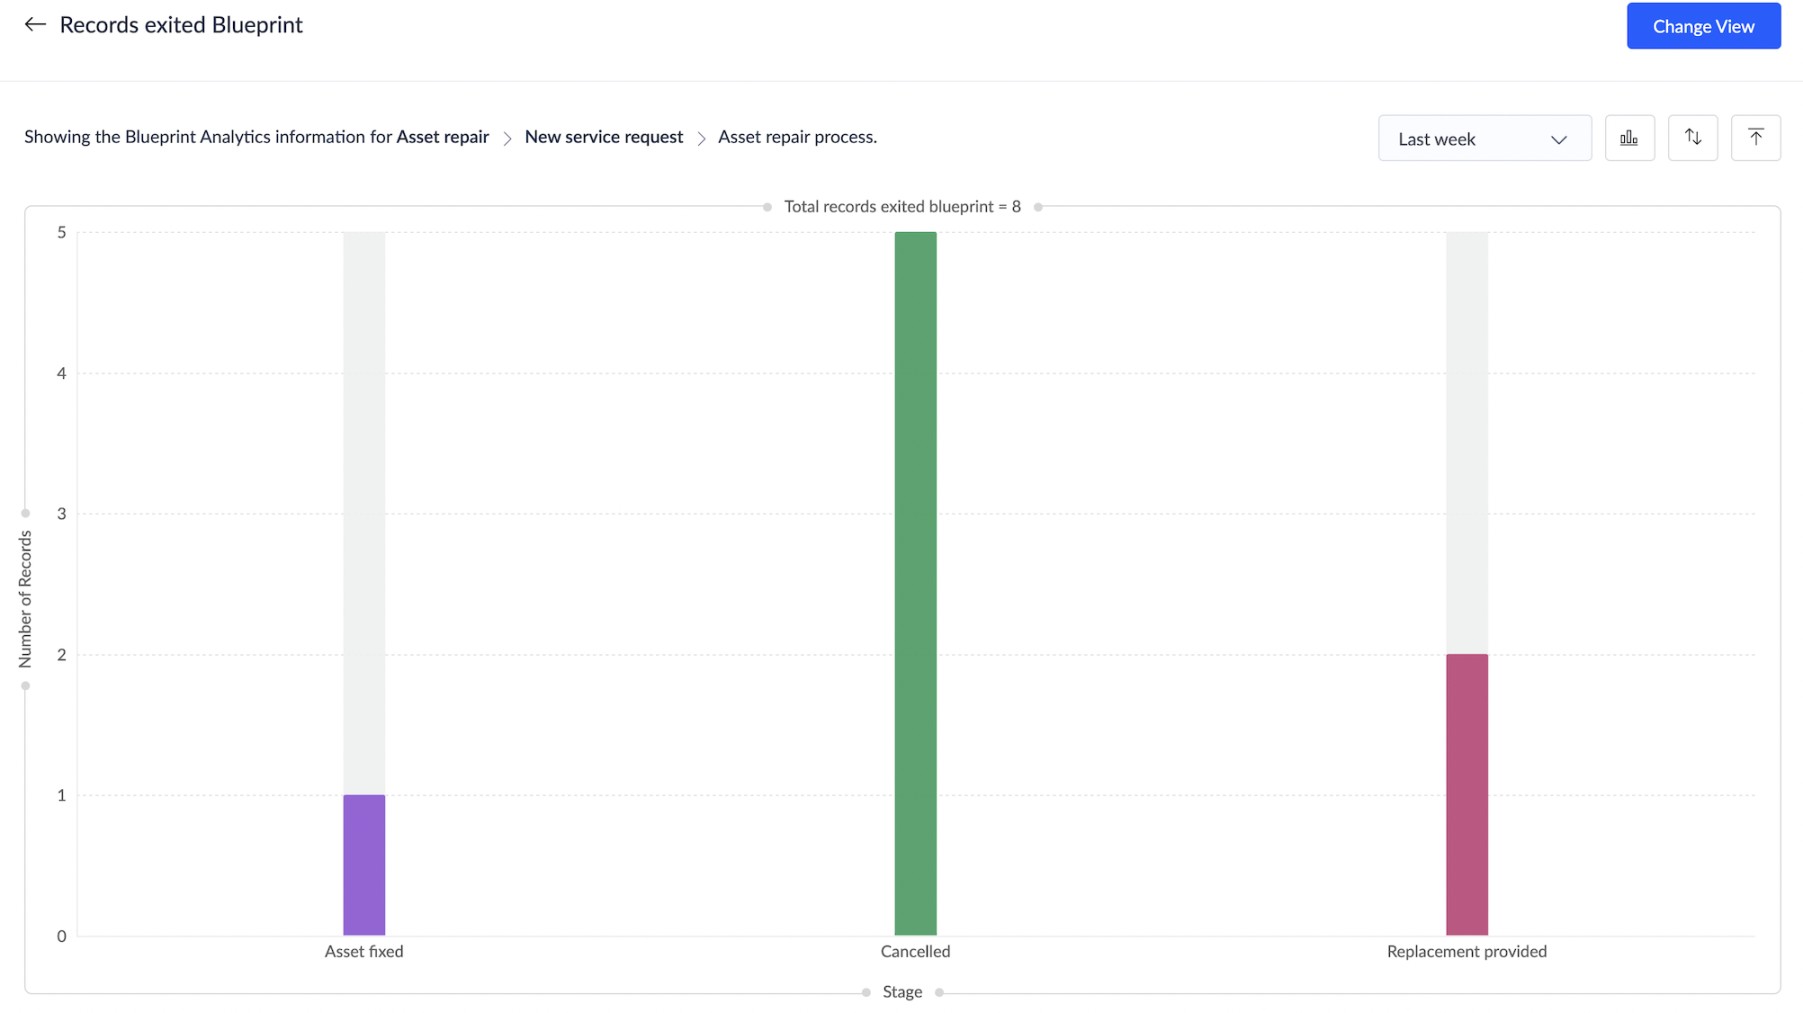Click the up-down arrows sorting control
Screen dimensions: 1803x1013
1692,137
